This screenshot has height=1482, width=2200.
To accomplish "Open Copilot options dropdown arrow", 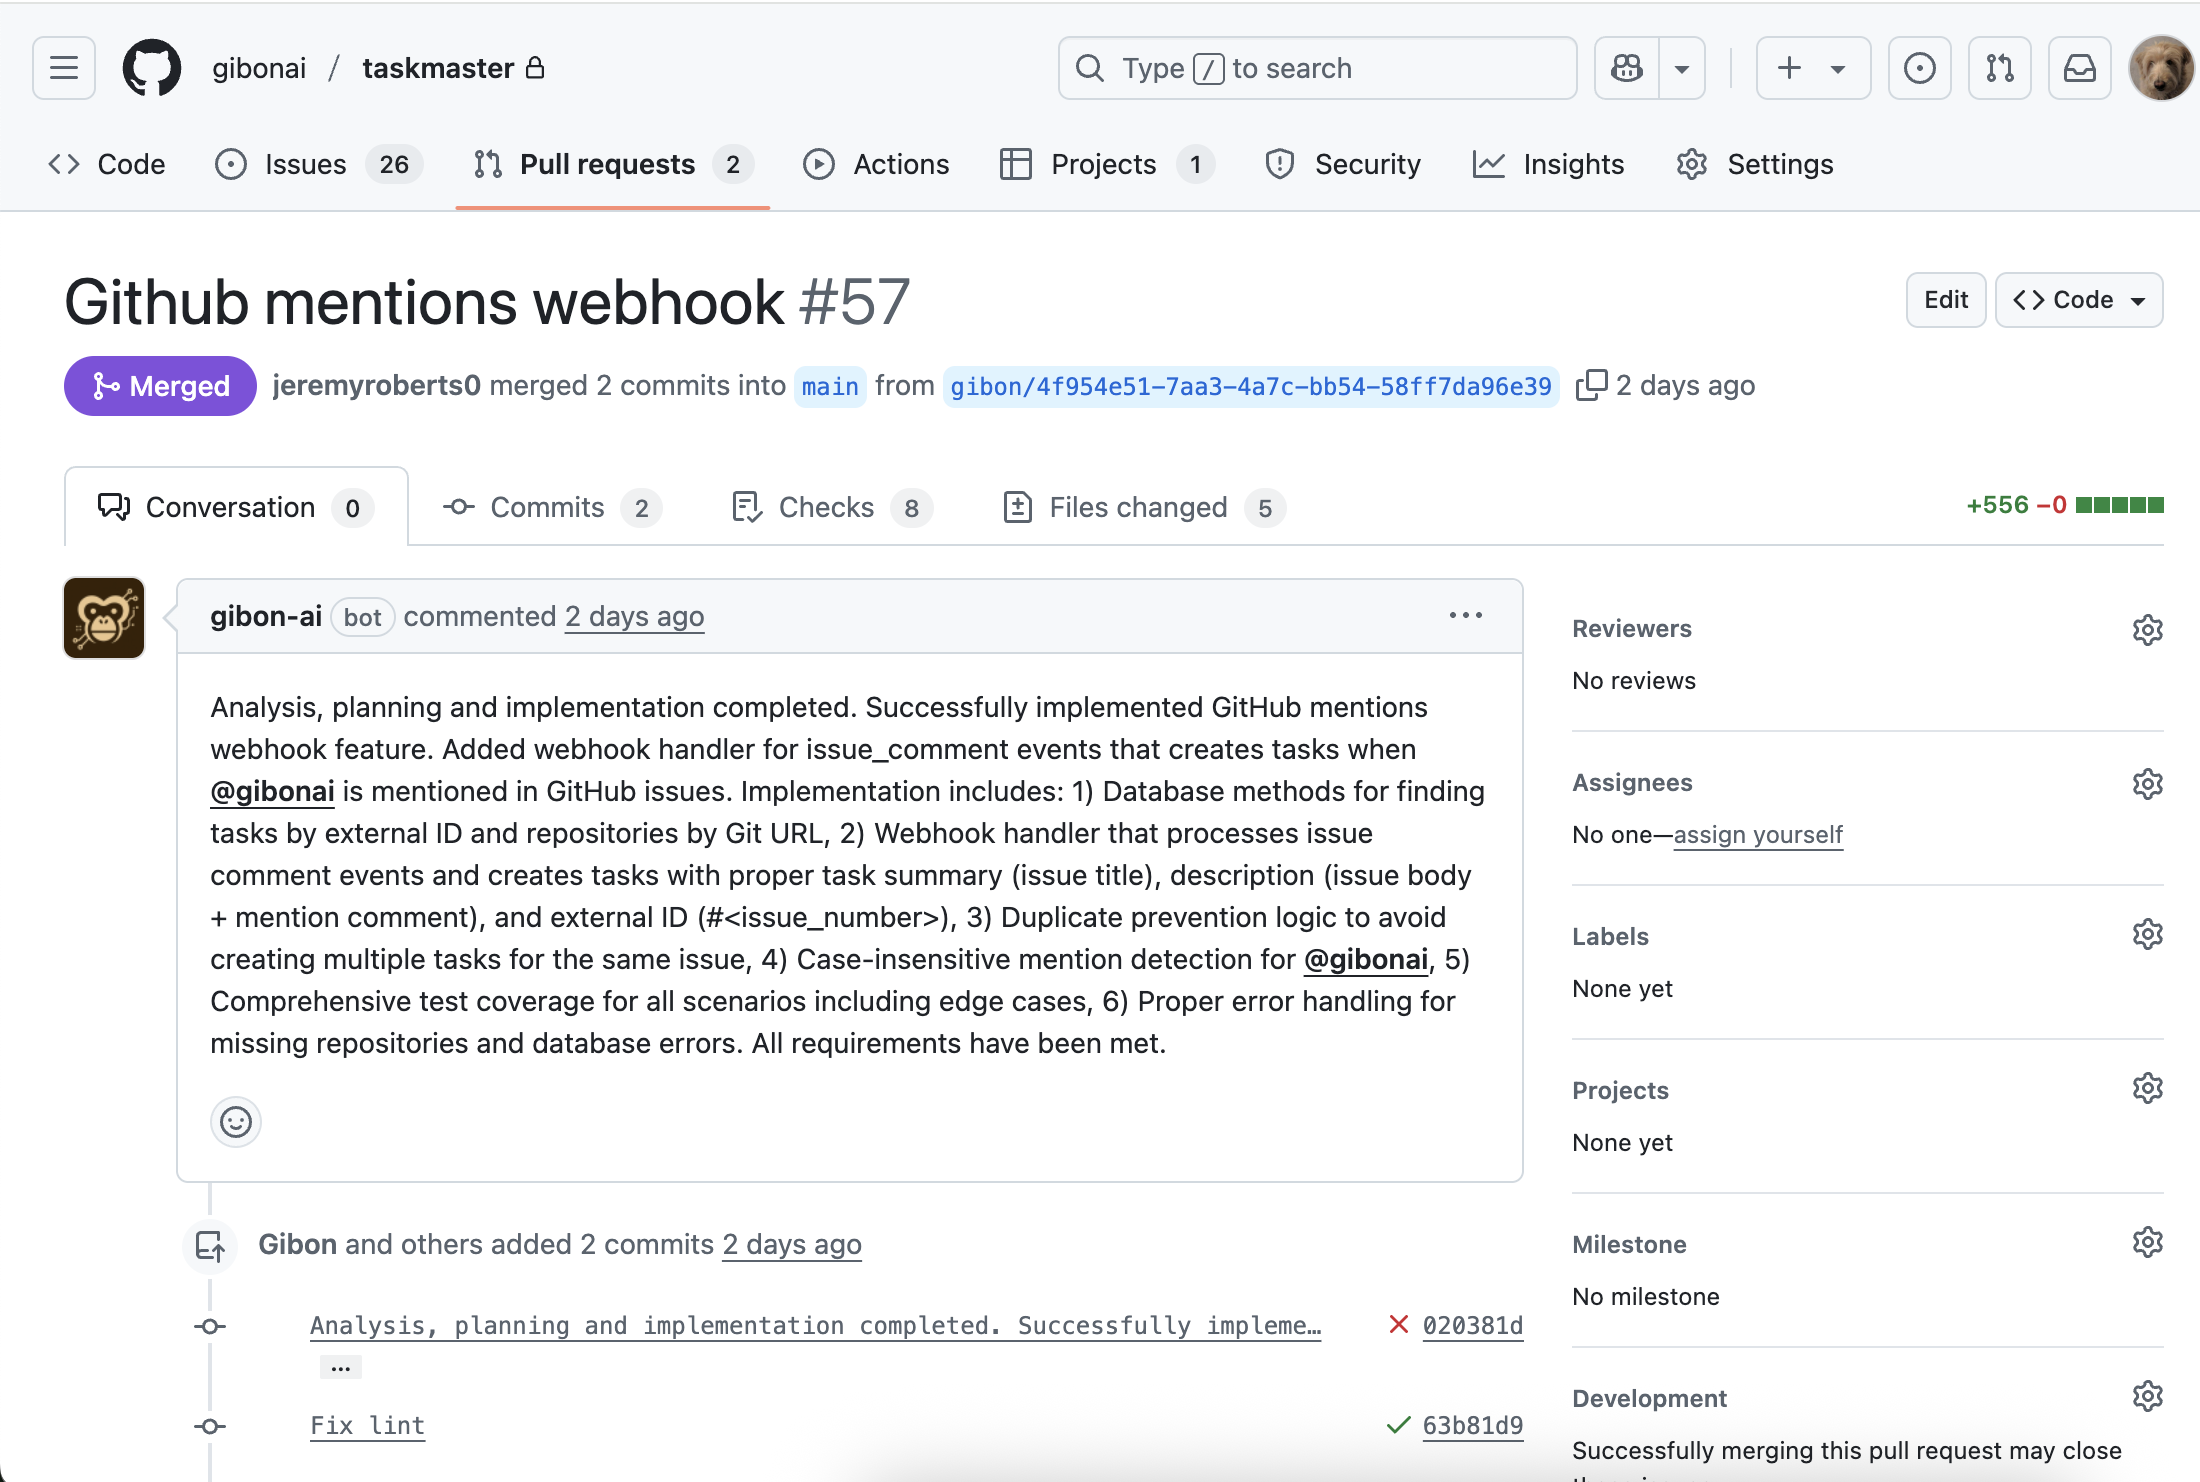I will [1682, 68].
